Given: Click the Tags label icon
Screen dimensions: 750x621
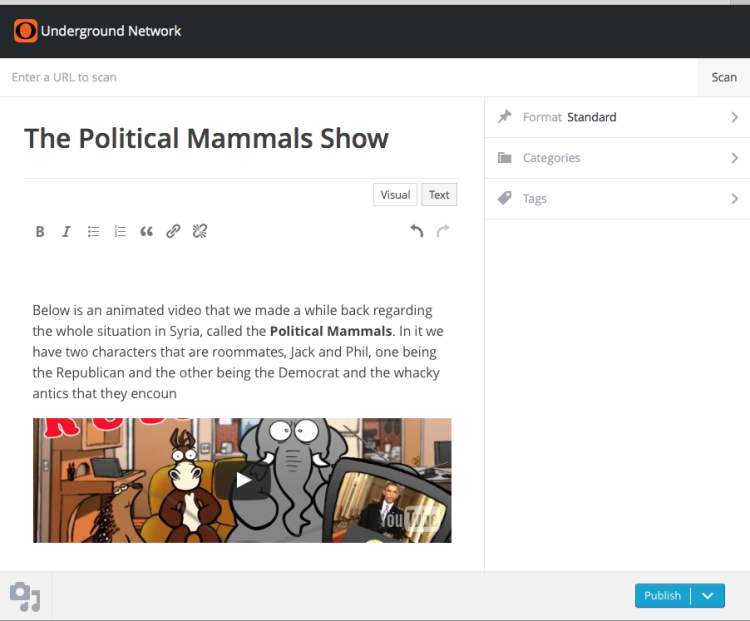Looking at the screenshot, I should (505, 198).
